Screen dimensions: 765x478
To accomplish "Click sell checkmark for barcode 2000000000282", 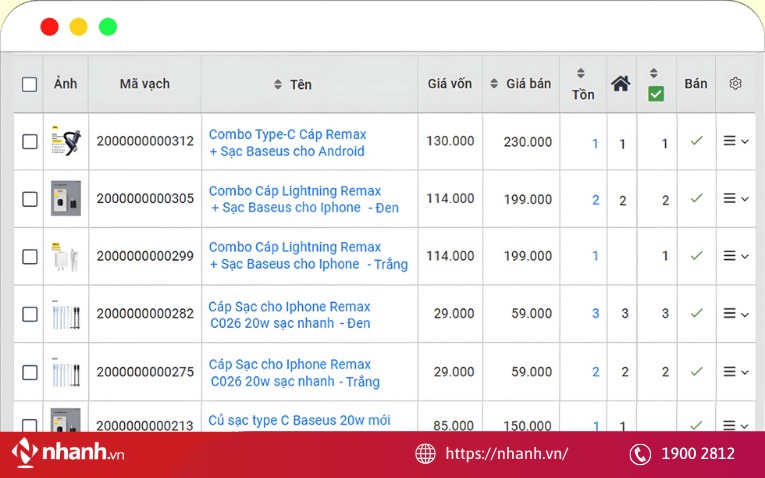I will tap(696, 313).
